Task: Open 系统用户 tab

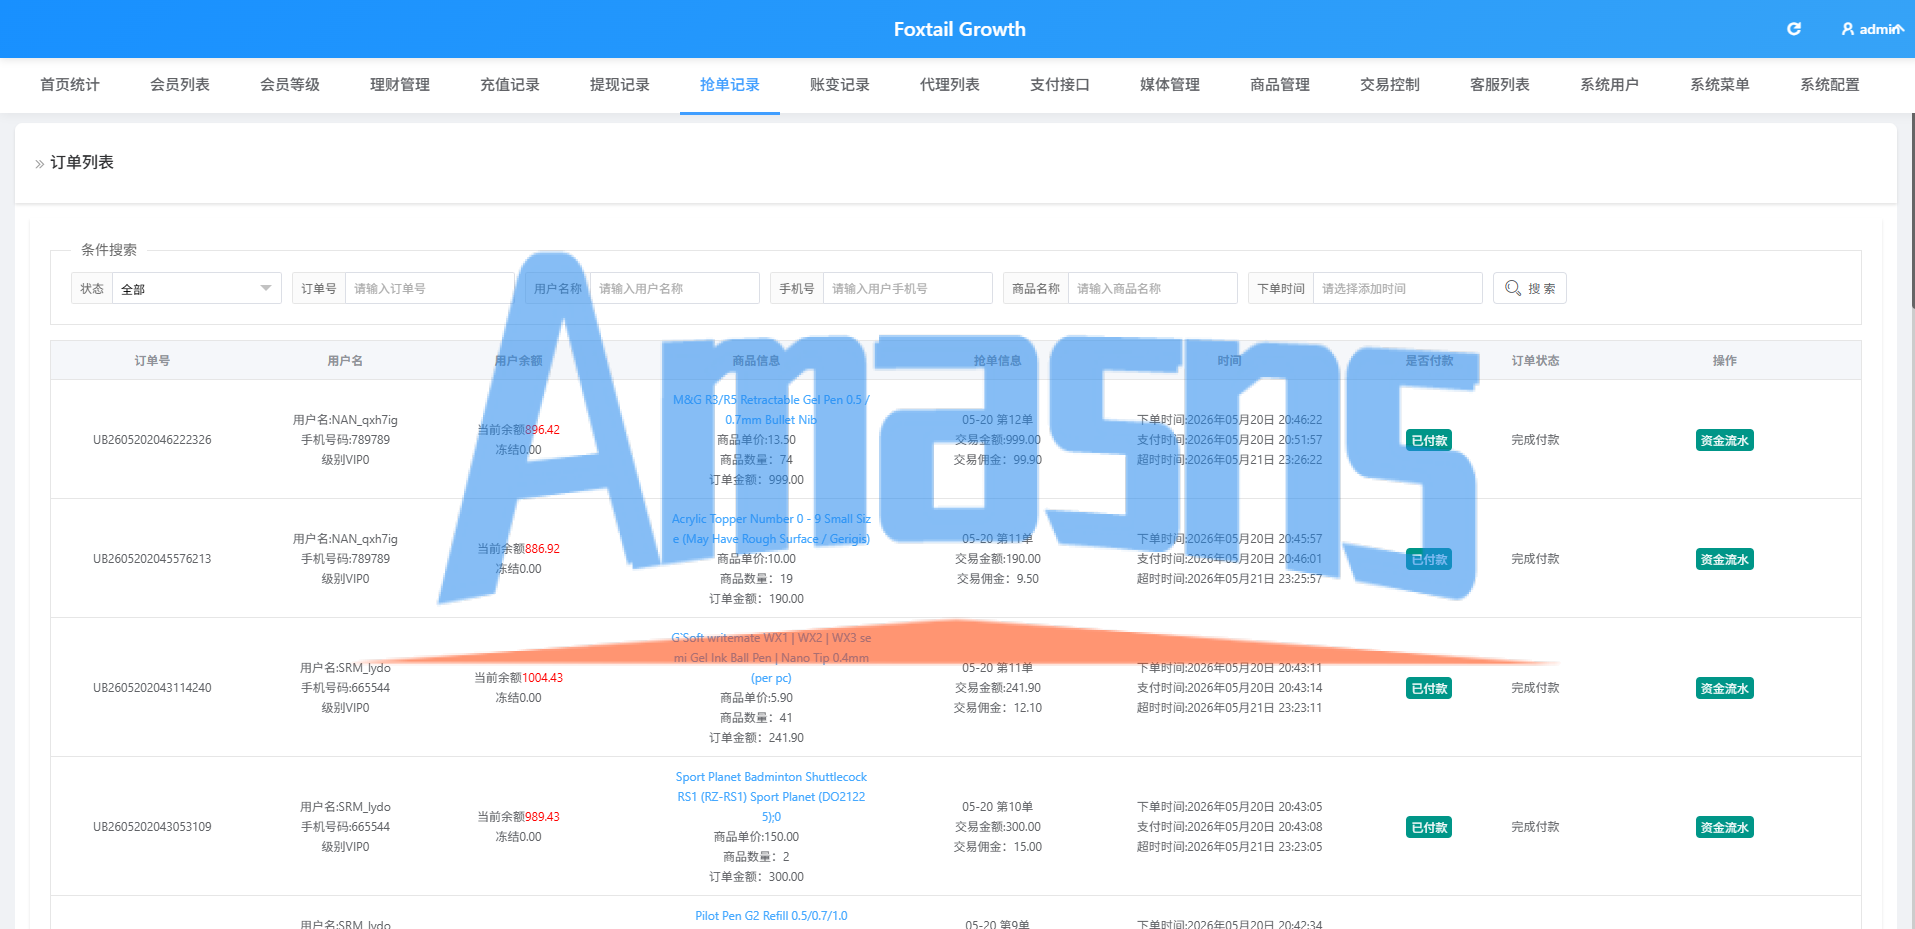Action: point(1610,85)
